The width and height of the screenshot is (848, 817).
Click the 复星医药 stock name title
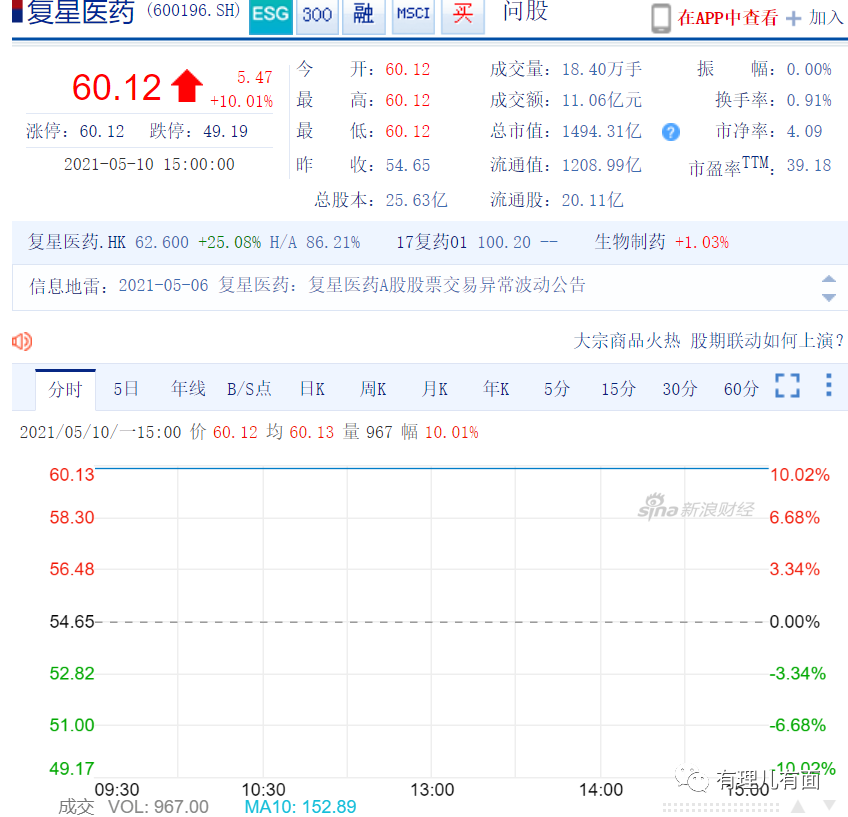point(80,12)
